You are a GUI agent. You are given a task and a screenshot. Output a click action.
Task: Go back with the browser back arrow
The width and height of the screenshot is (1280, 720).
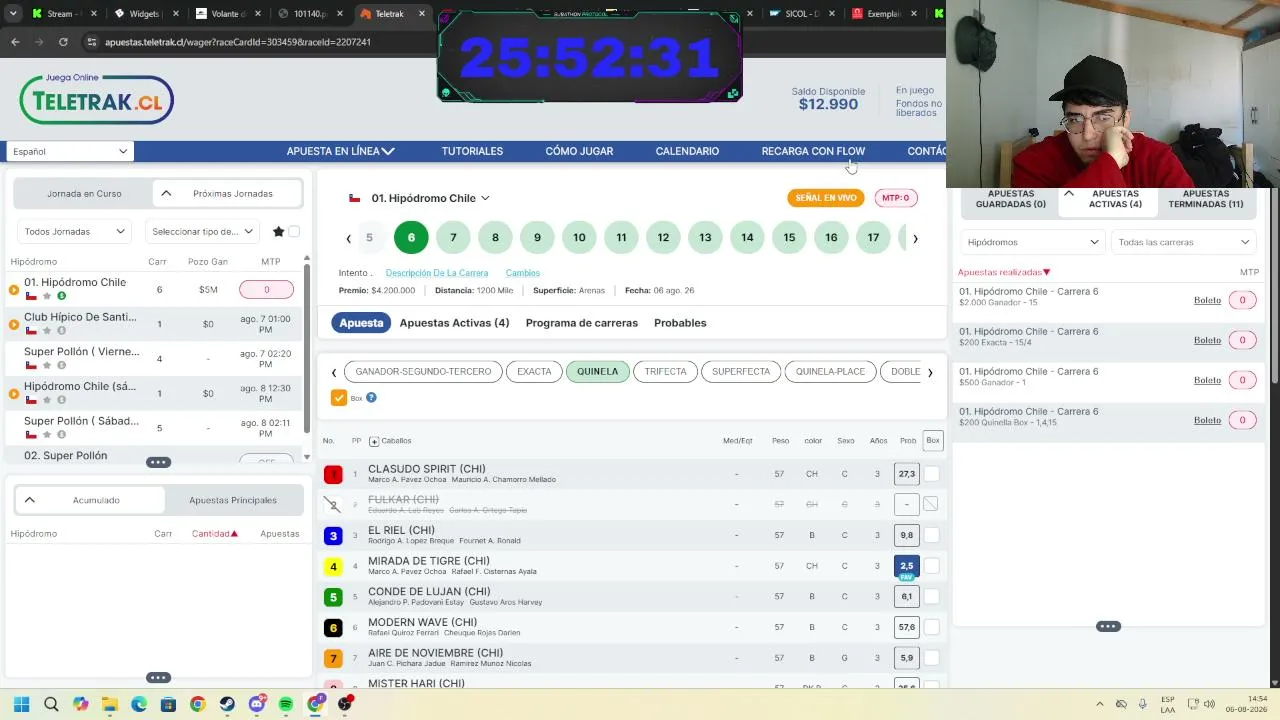[x=15, y=42]
